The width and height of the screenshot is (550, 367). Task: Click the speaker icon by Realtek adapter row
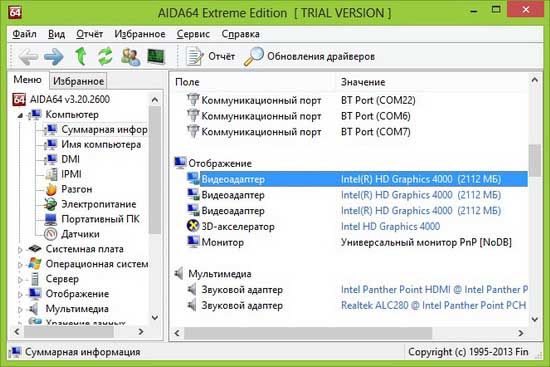point(192,305)
